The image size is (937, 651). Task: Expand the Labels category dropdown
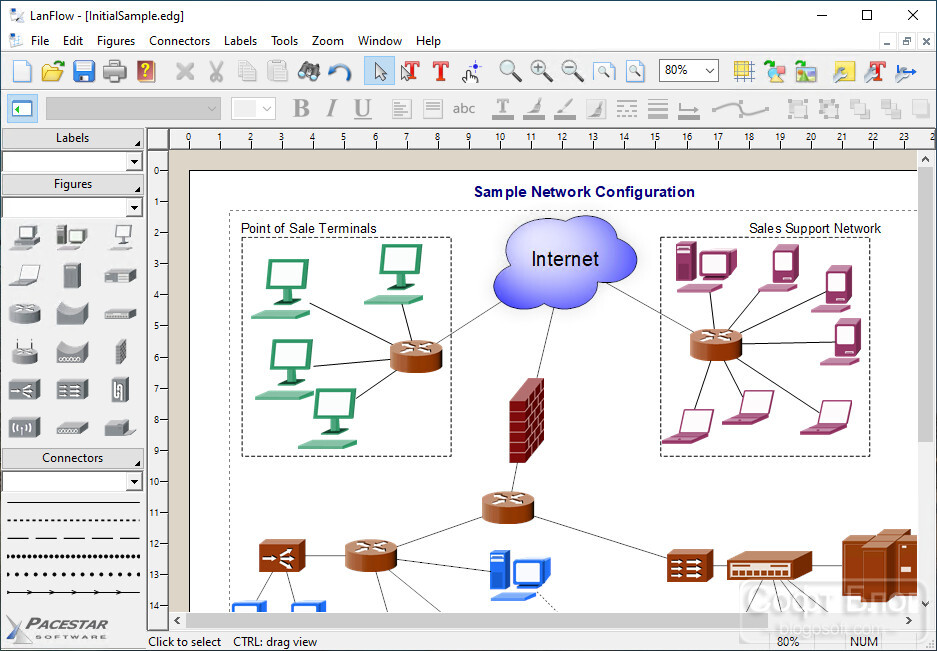click(134, 161)
